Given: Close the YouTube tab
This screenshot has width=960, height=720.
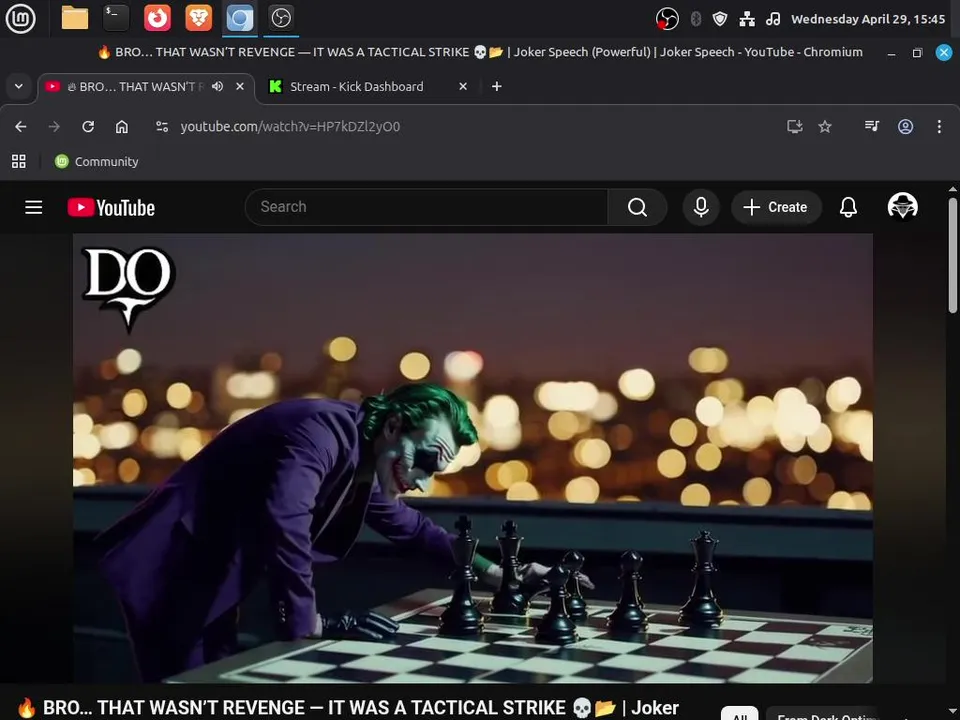Looking at the screenshot, I should coord(240,87).
